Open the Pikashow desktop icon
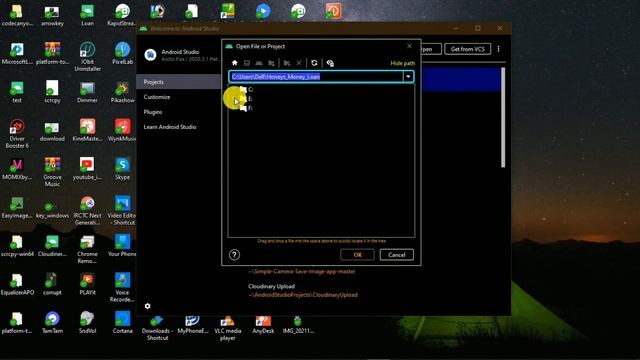The height and width of the screenshot is (360, 640). 122,92
